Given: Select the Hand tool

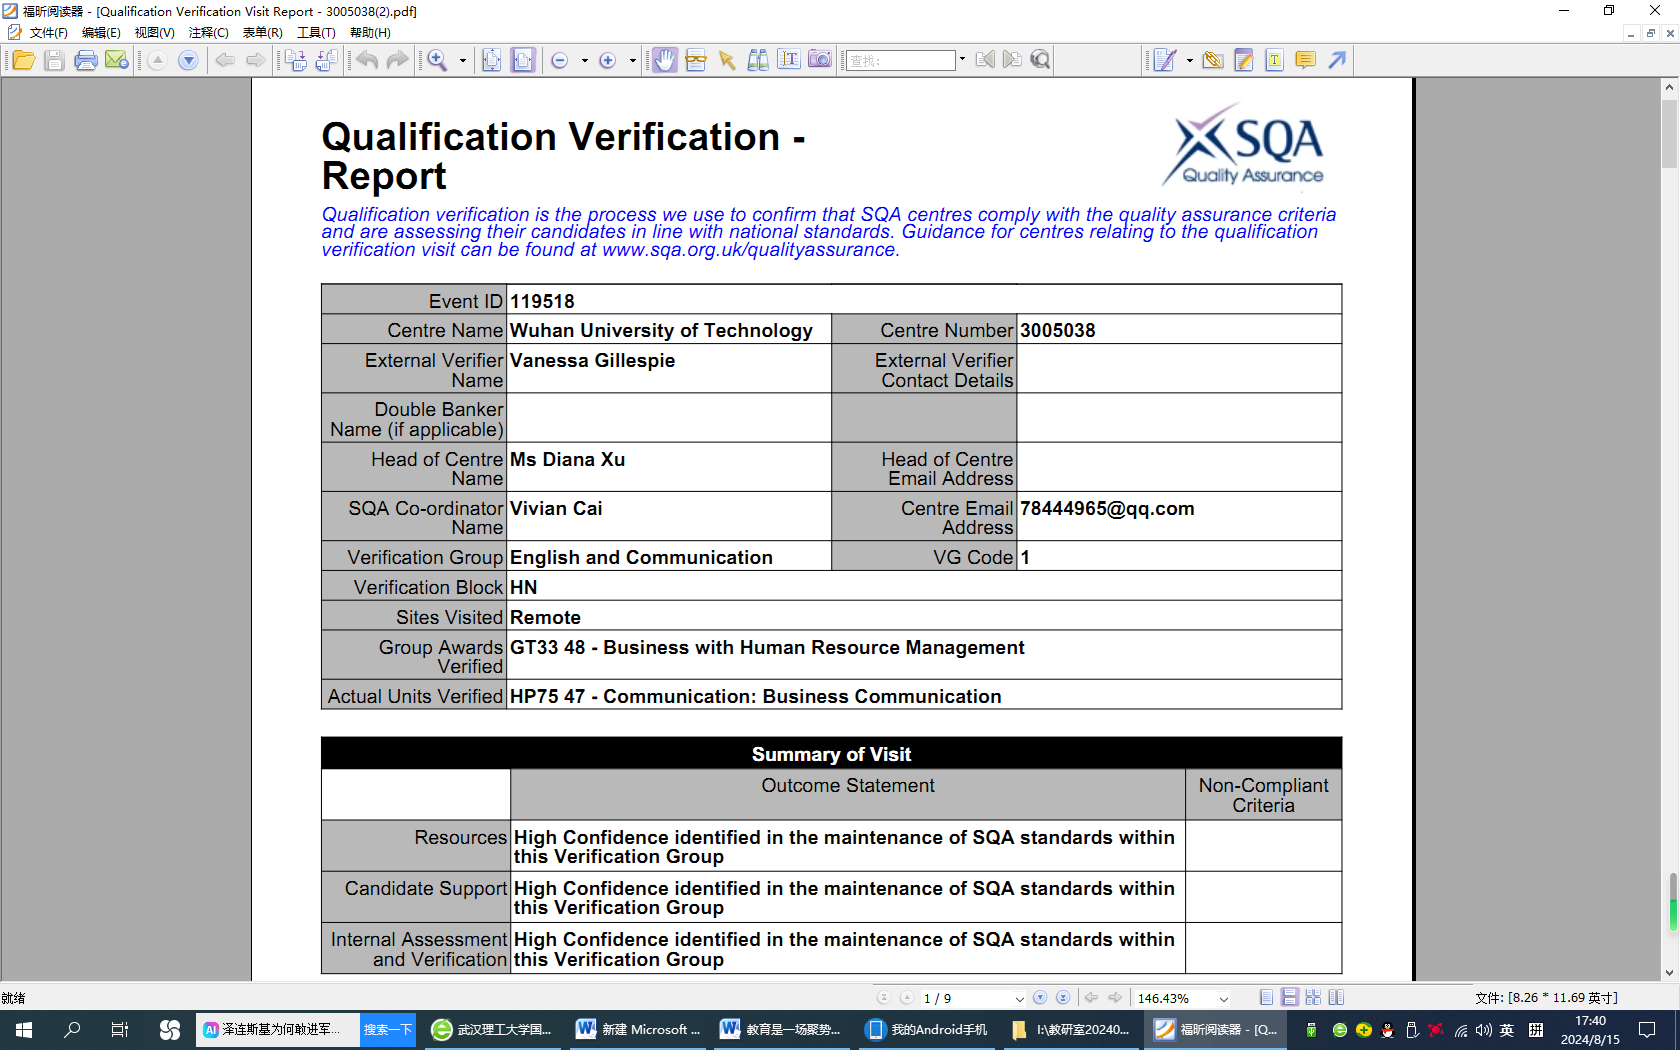Looking at the screenshot, I should coord(664,61).
